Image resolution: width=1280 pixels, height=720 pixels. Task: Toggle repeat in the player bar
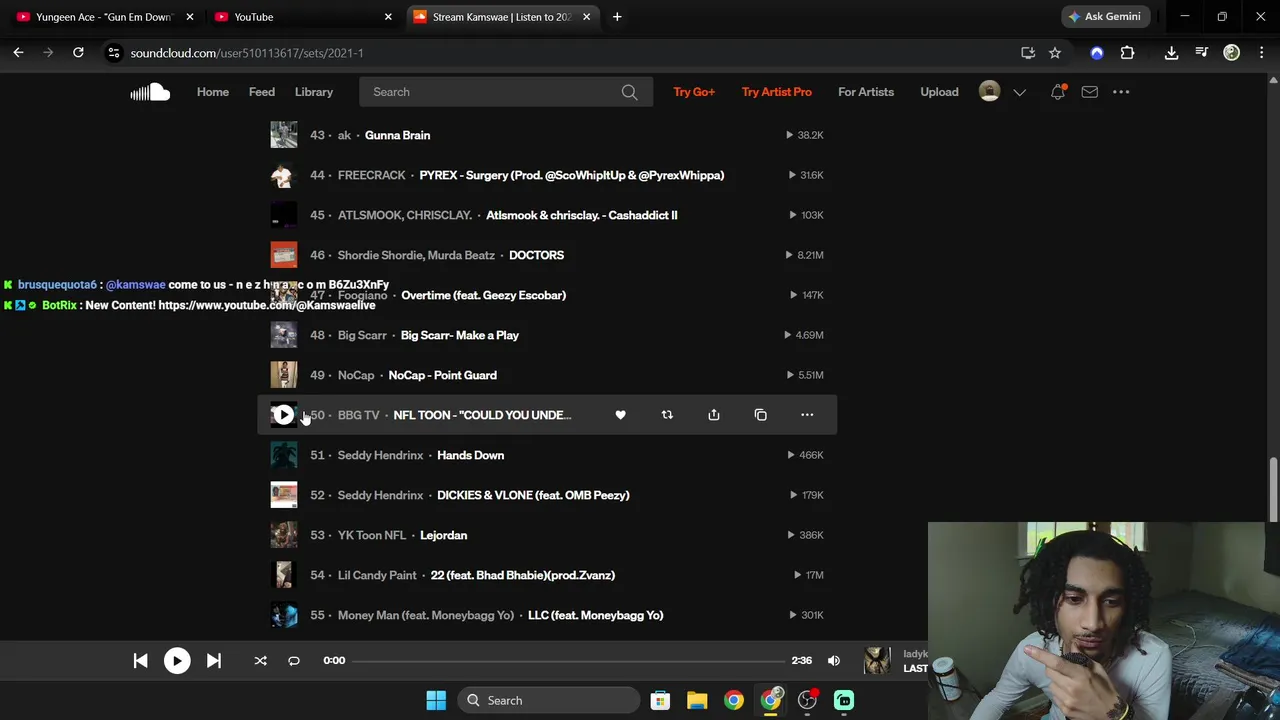pos(294,660)
